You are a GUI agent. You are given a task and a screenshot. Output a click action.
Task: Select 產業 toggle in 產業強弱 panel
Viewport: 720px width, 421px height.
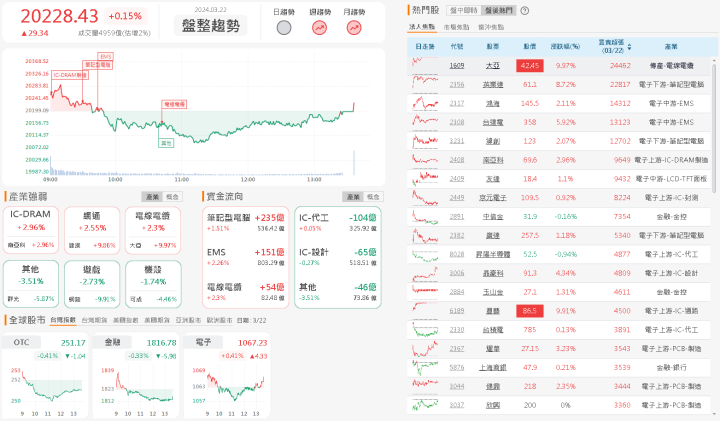point(152,197)
